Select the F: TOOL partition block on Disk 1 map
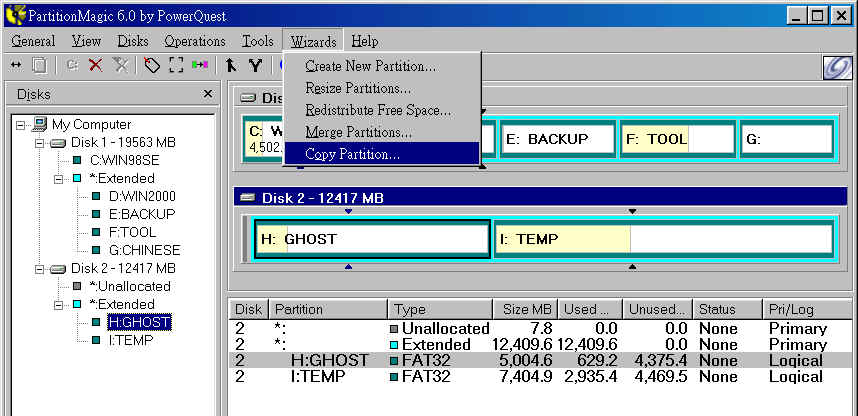 click(677, 140)
